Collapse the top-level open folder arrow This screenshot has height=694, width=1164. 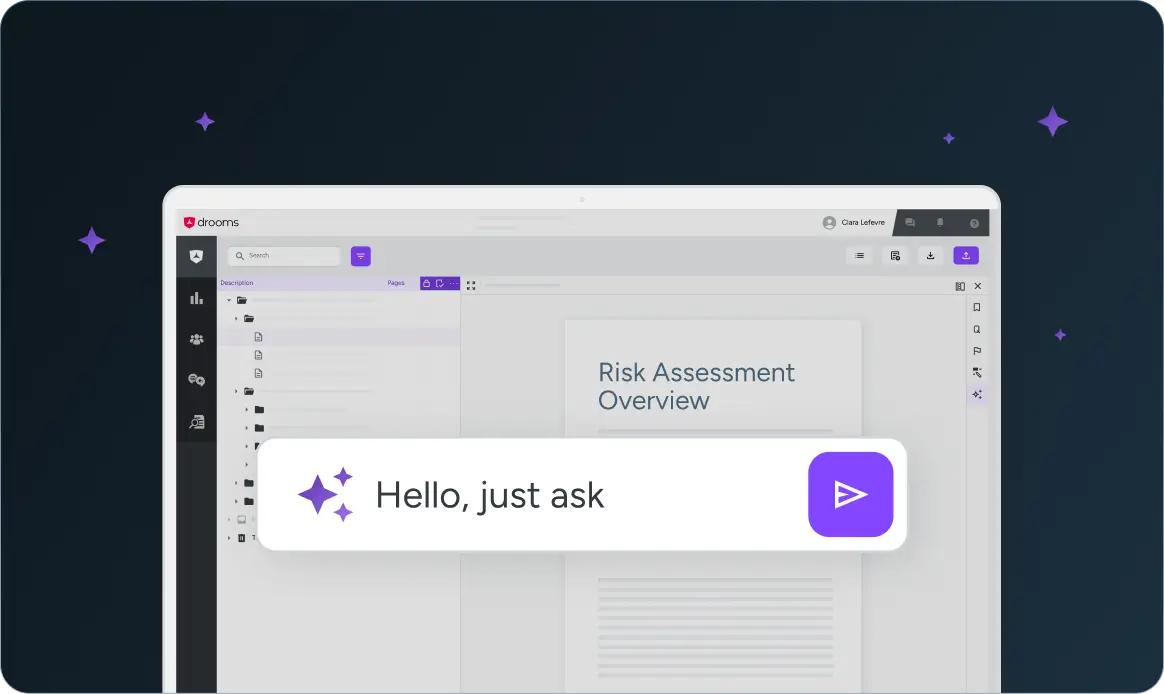pos(229,301)
